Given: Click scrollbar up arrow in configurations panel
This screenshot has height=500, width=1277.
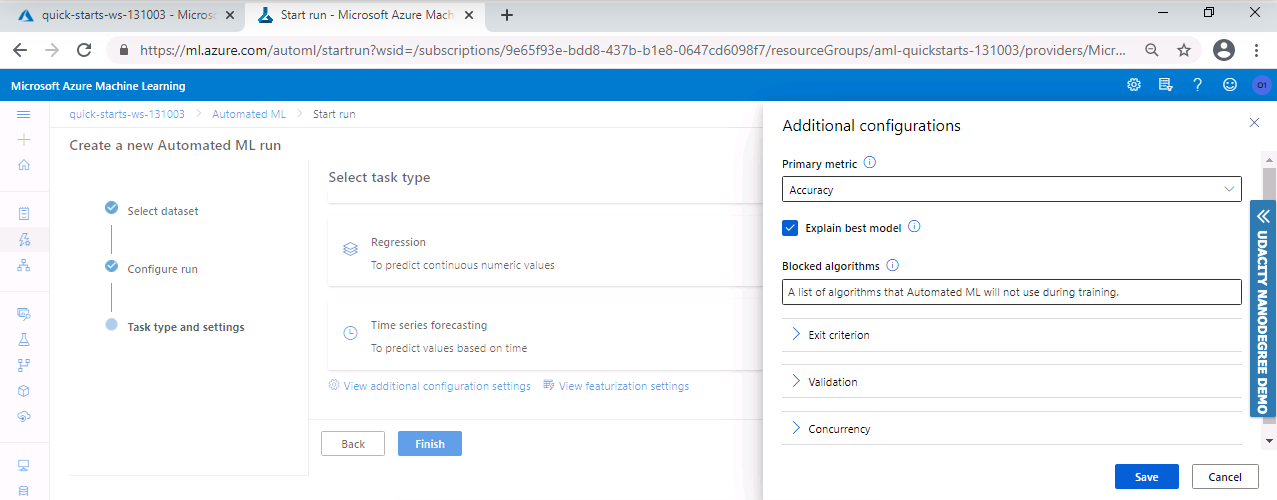Looking at the screenshot, I should pyautogui.click(x=1269, y=159).
